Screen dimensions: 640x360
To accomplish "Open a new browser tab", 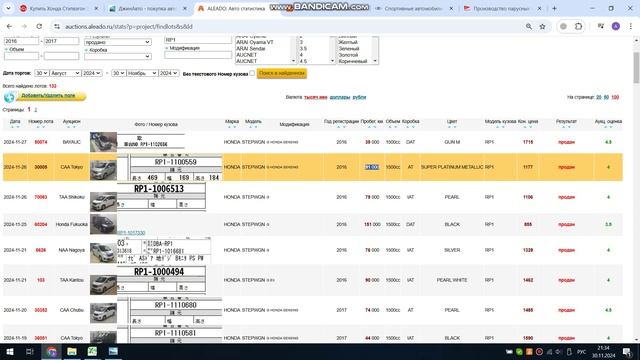I will 554,8.
